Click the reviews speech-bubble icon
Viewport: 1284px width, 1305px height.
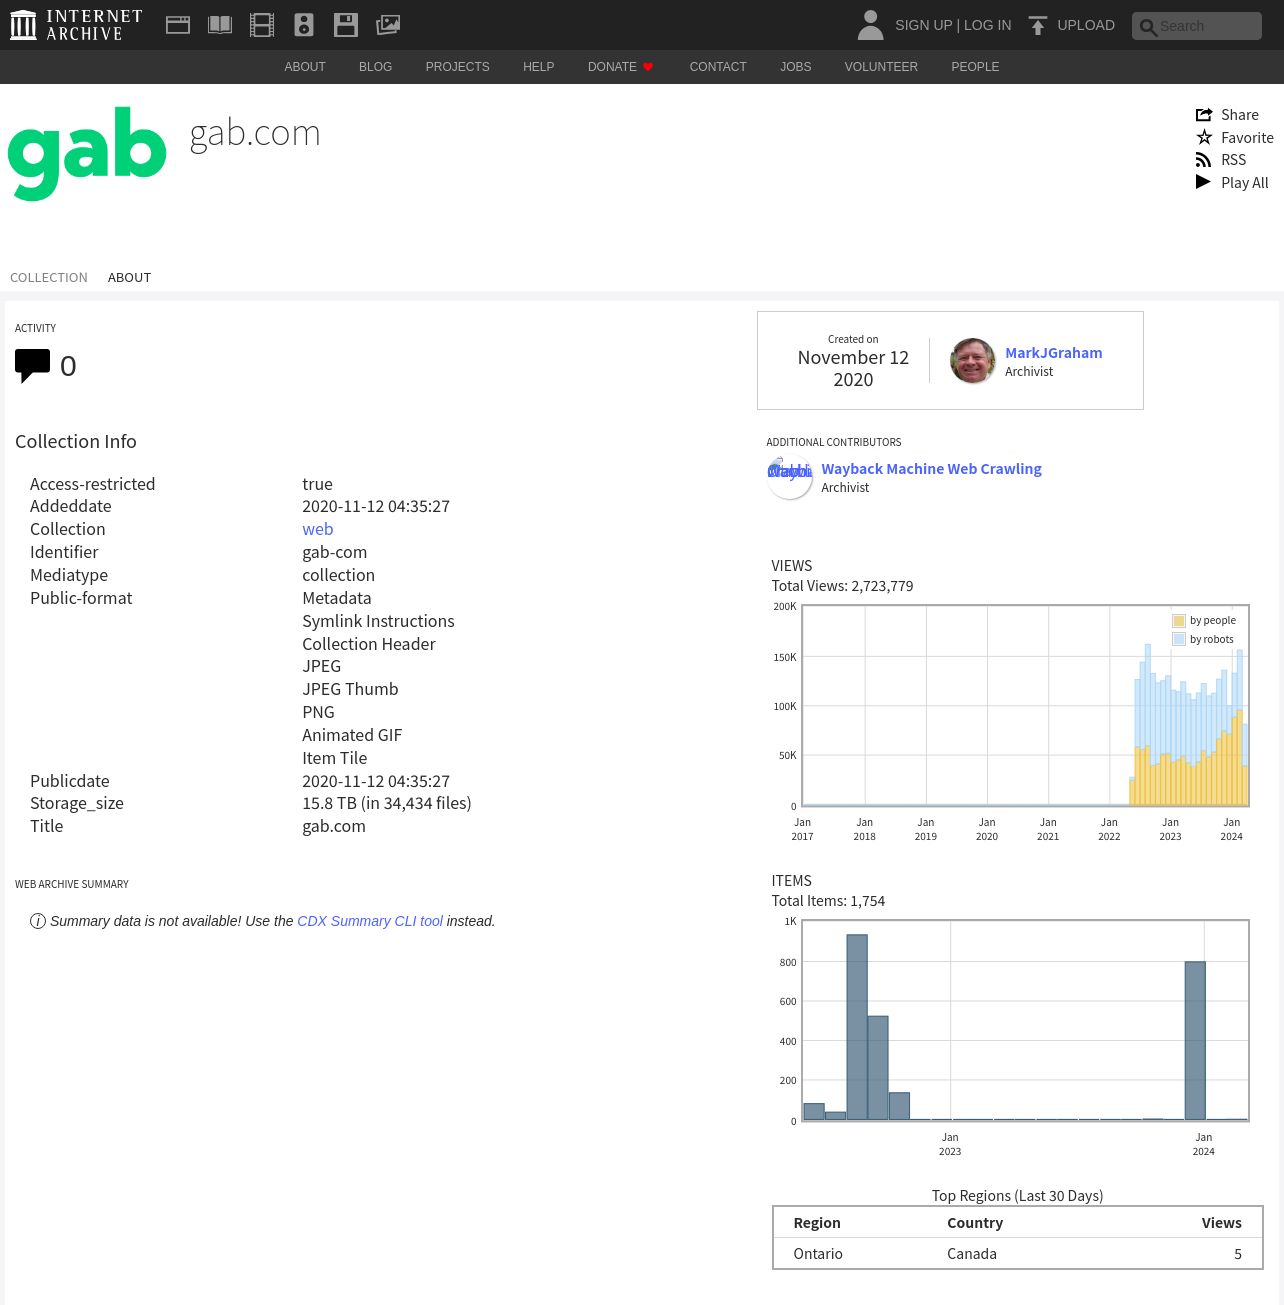32,366
